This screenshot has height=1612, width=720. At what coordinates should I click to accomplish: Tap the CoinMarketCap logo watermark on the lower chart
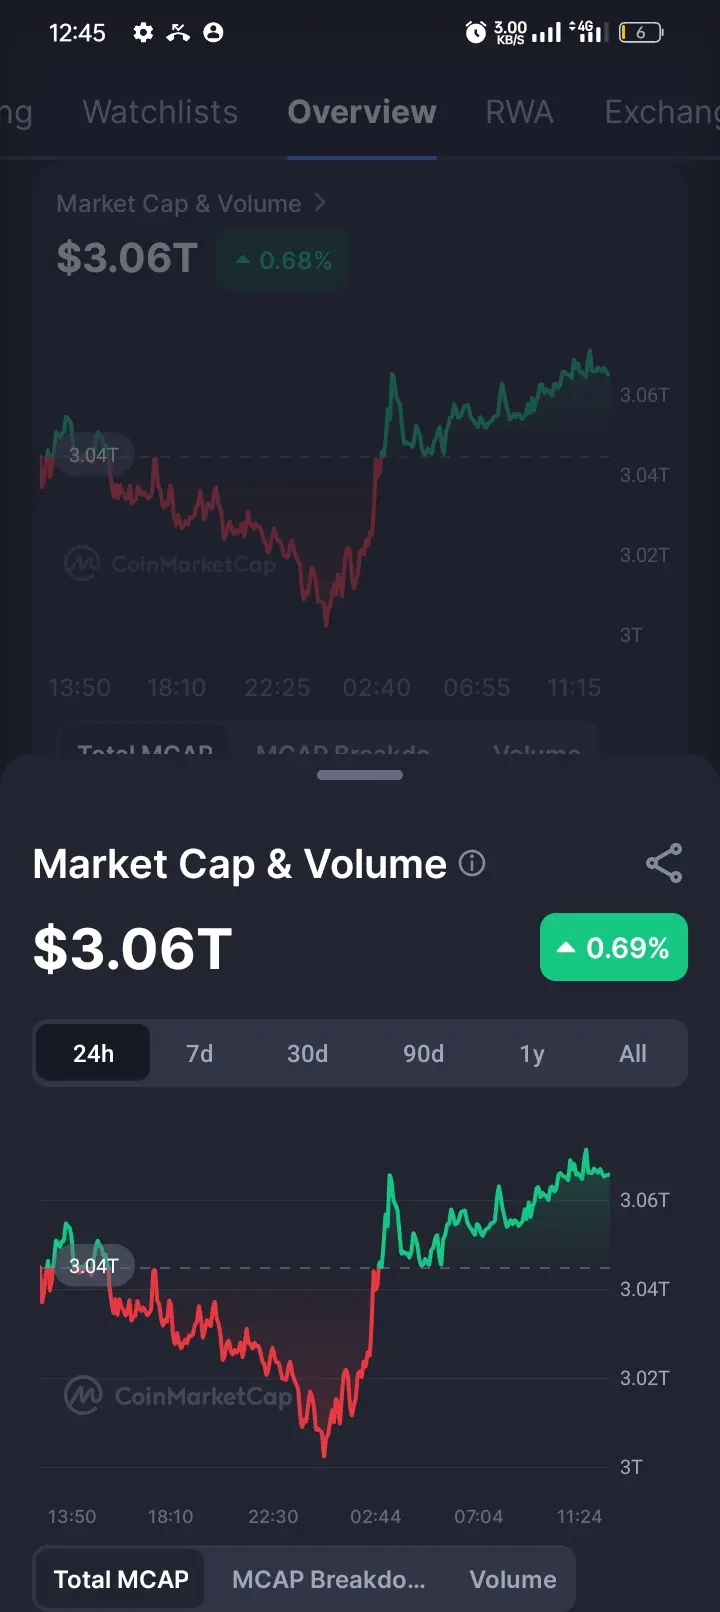click(x=178, y=1395)
